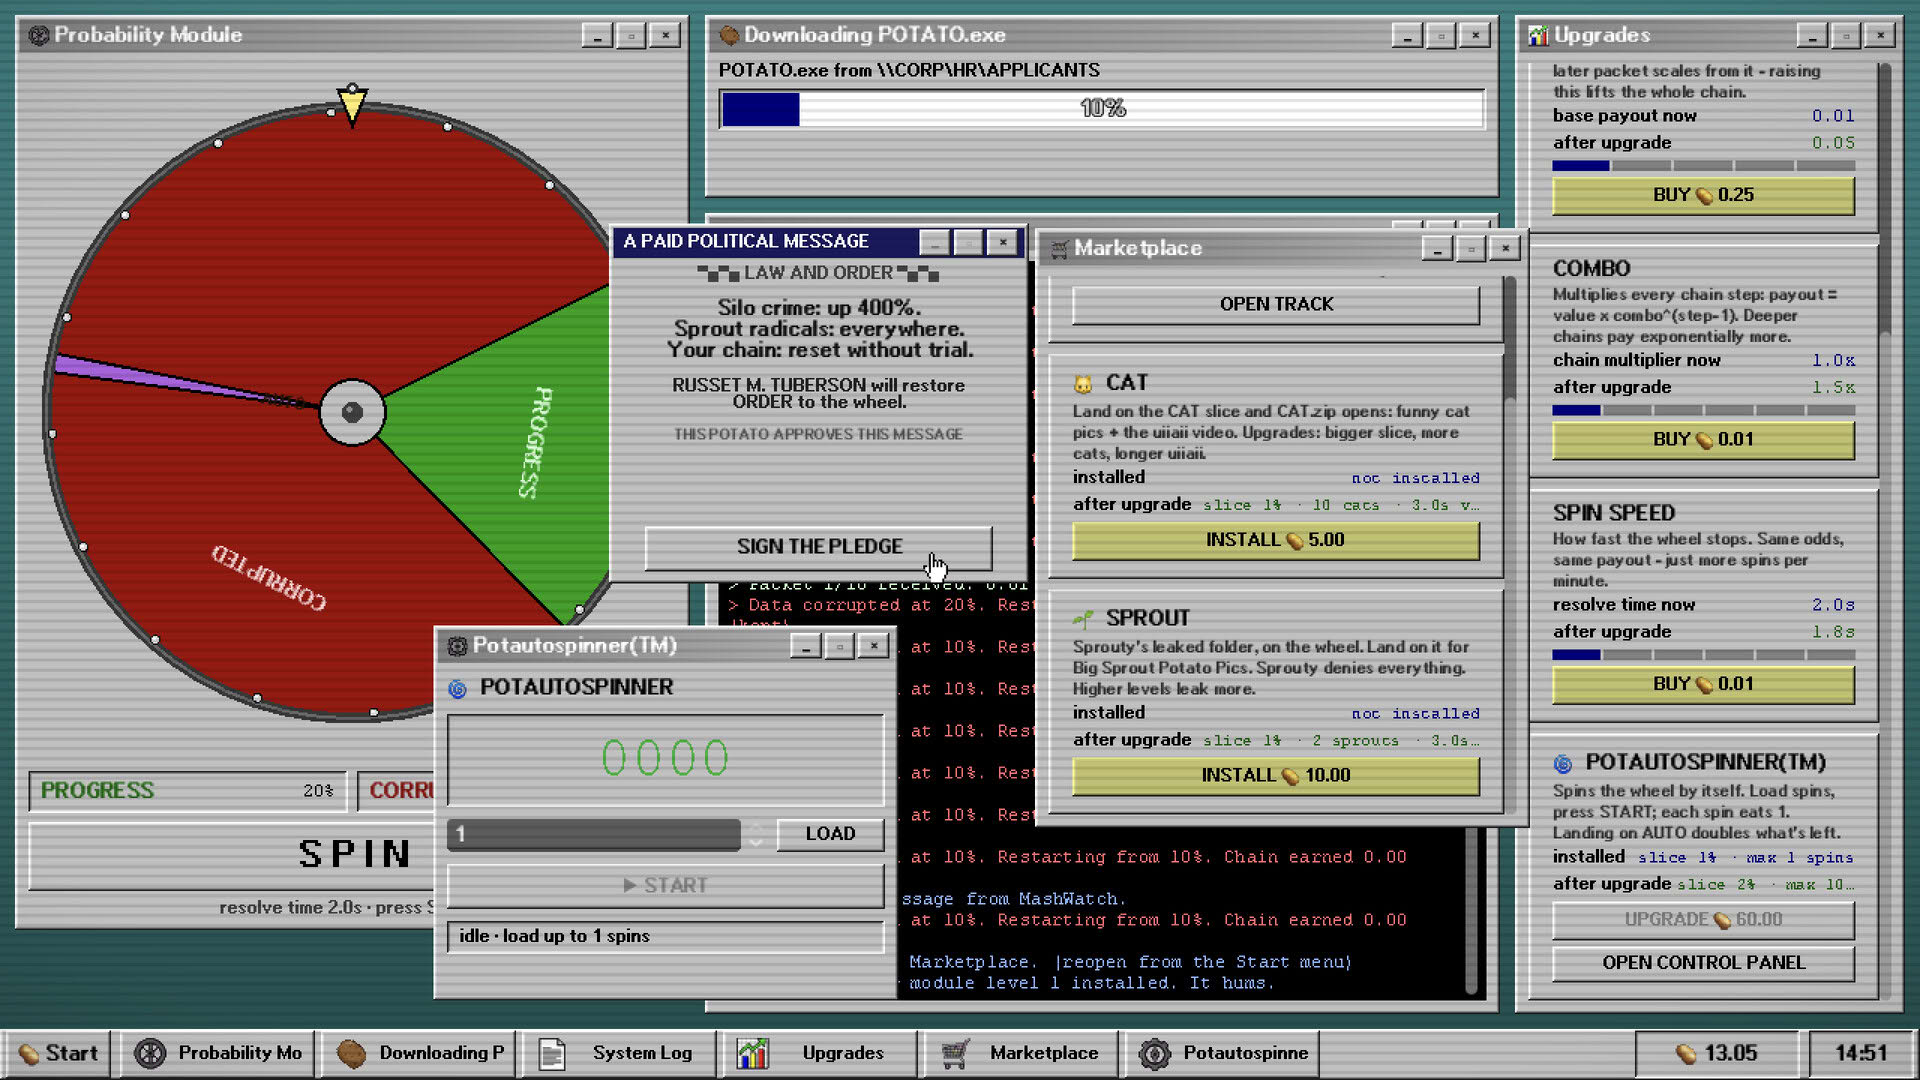
Task: Click the Marketplace cart title icon
Action: coord(1059,248)
